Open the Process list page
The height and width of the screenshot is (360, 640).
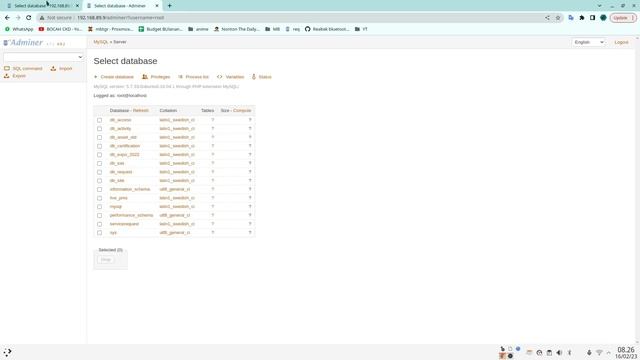pyautogui.click(x=193, y=77)
